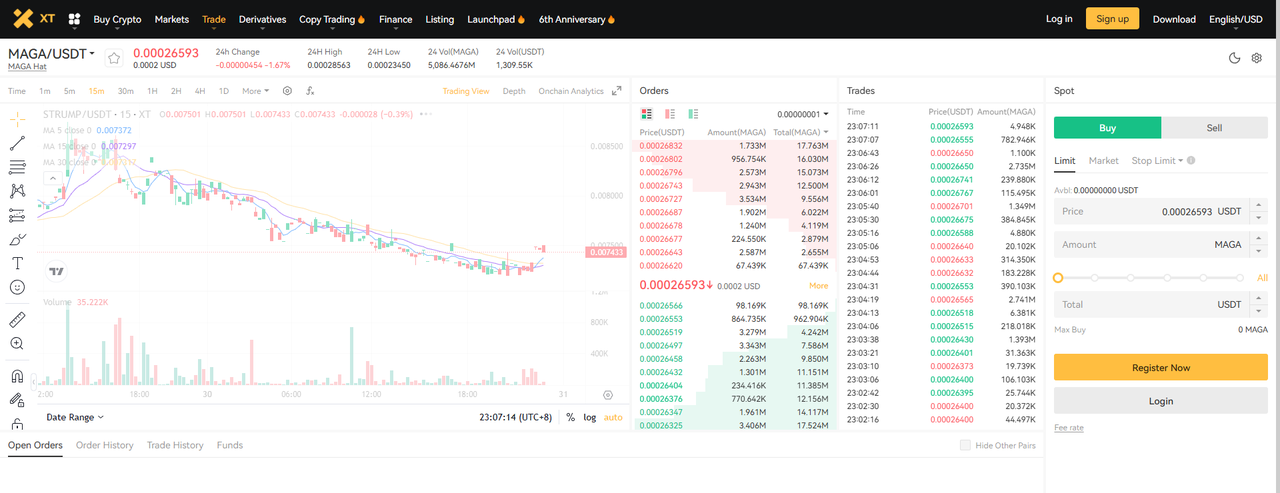This screenshot has height=493, width=1280.
Task: Click Log in
Action: [x=1059, y=19]
